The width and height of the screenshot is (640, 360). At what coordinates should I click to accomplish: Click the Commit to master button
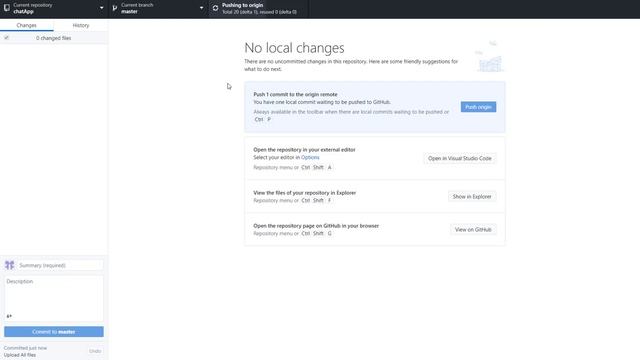point(54,331)
